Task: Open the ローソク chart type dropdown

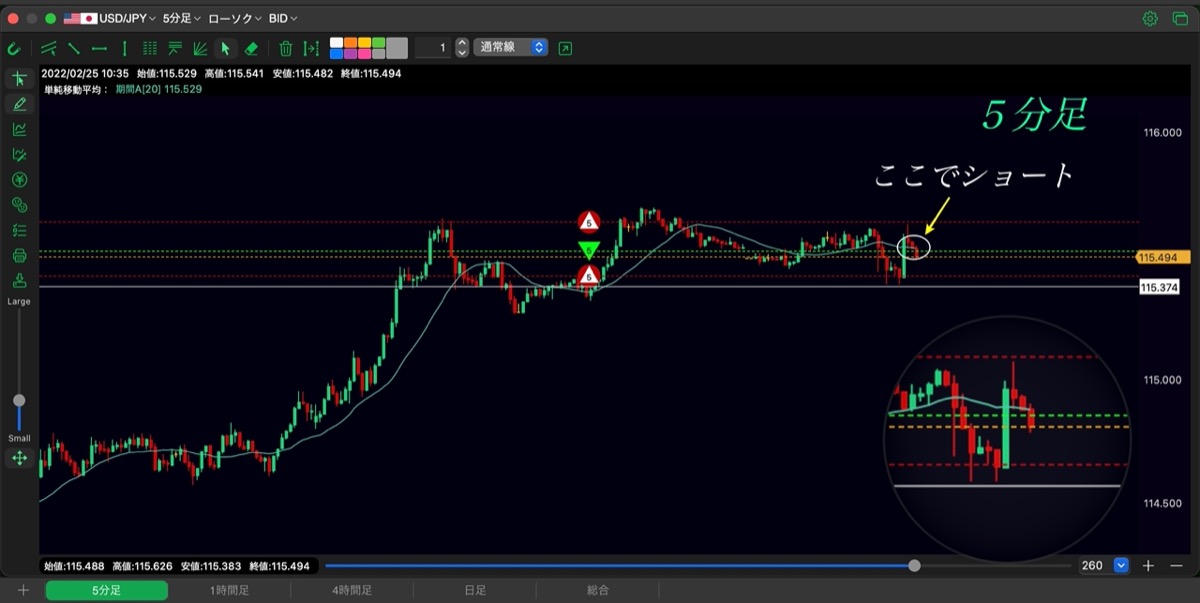Action: click(x=235, y=18)
